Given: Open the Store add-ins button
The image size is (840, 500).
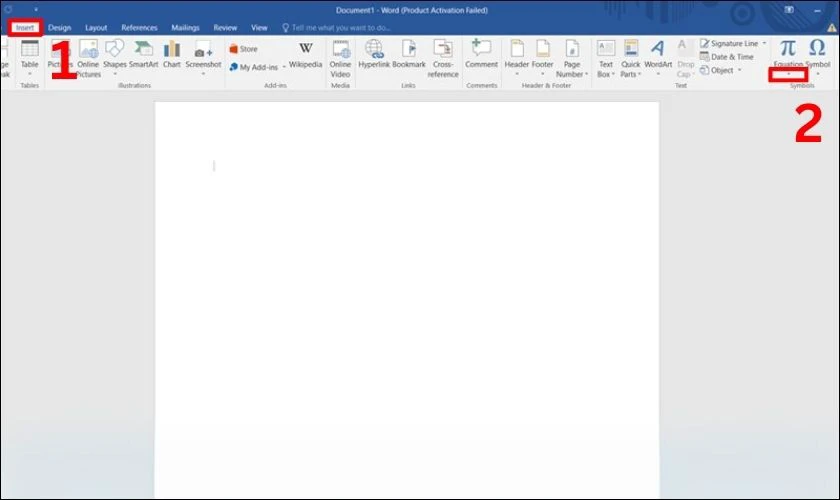Looking at the screenshot, I should tap(244, 48).
